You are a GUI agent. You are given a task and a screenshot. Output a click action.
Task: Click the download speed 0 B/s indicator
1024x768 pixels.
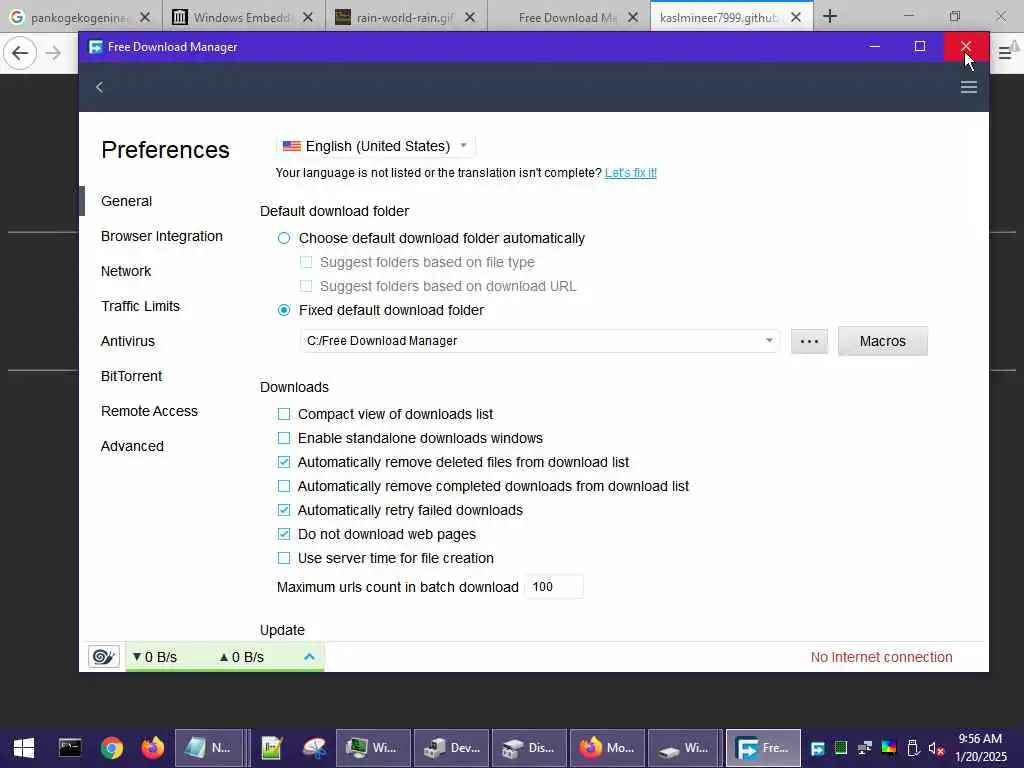pyautogui.click(x=155, y=657)
